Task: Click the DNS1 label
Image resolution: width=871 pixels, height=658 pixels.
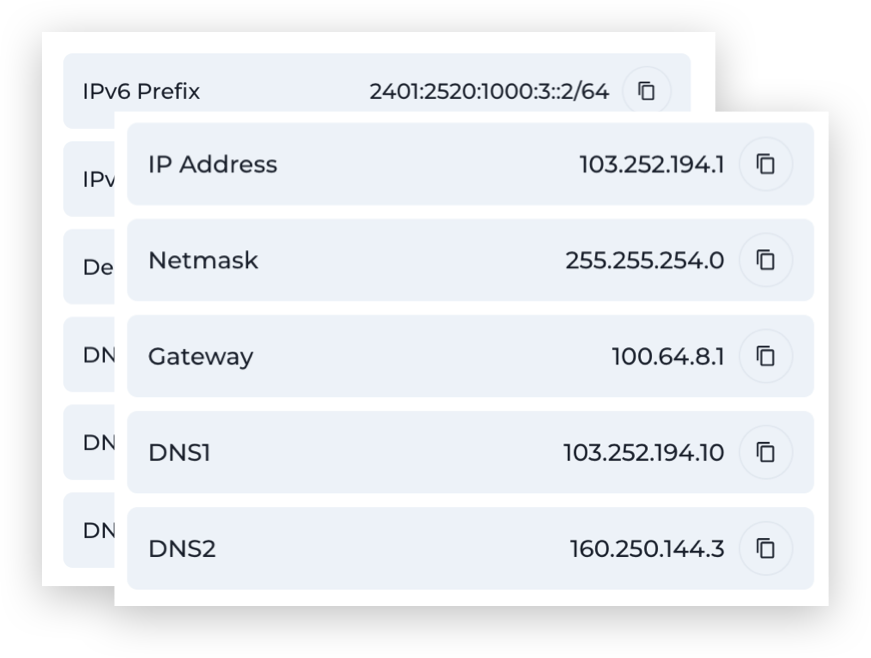Action: tap(179, 453)
